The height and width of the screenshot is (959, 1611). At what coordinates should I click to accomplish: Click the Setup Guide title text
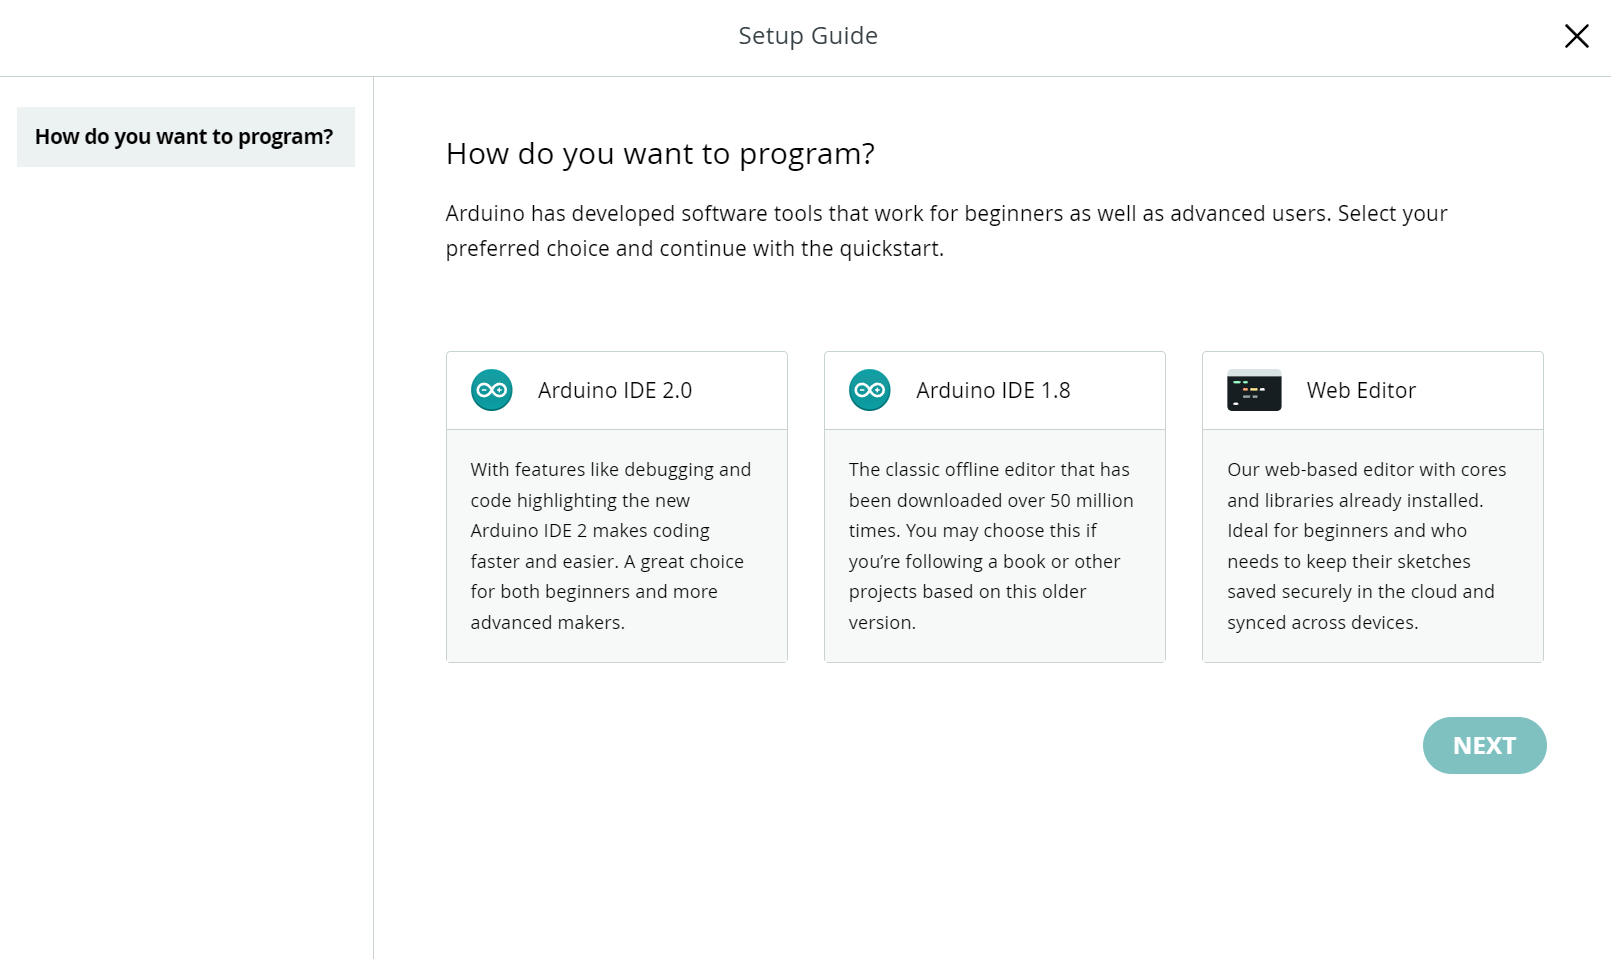tap(808, 36)
